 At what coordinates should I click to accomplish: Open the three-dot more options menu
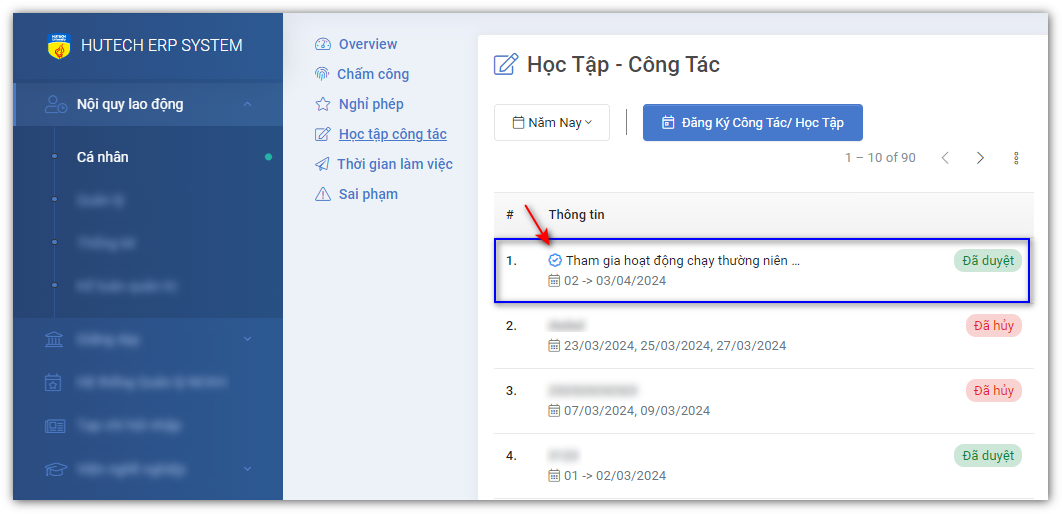coord(1016,158)
